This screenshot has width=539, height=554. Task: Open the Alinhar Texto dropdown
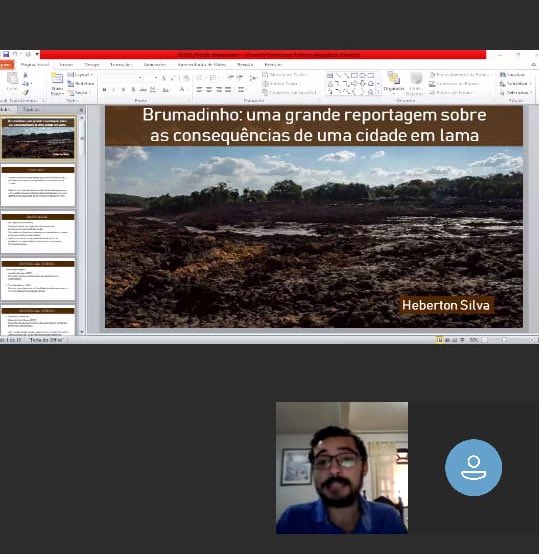click(280, 84)
